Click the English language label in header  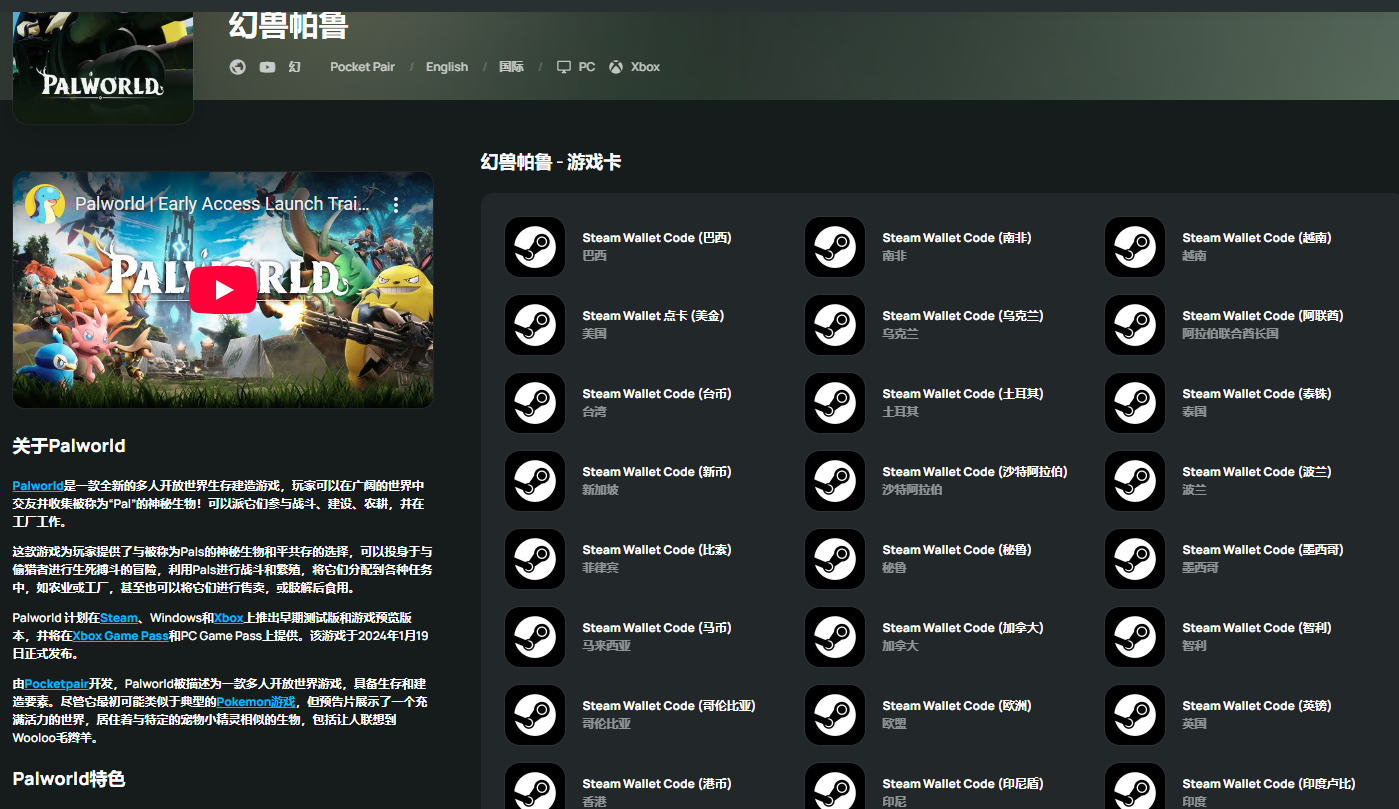[447, 67]
